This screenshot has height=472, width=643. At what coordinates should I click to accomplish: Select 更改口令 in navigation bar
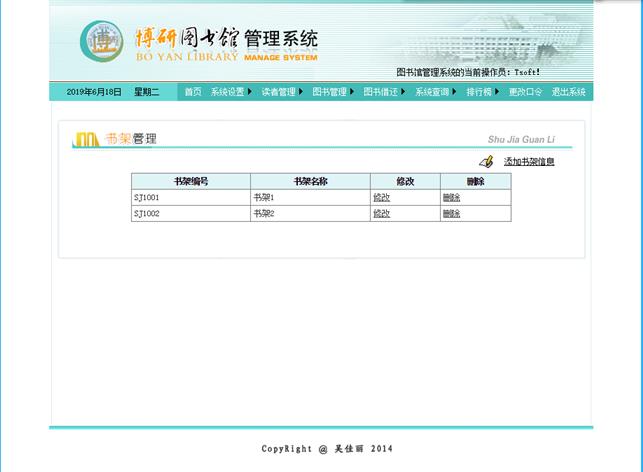[525, 92]
